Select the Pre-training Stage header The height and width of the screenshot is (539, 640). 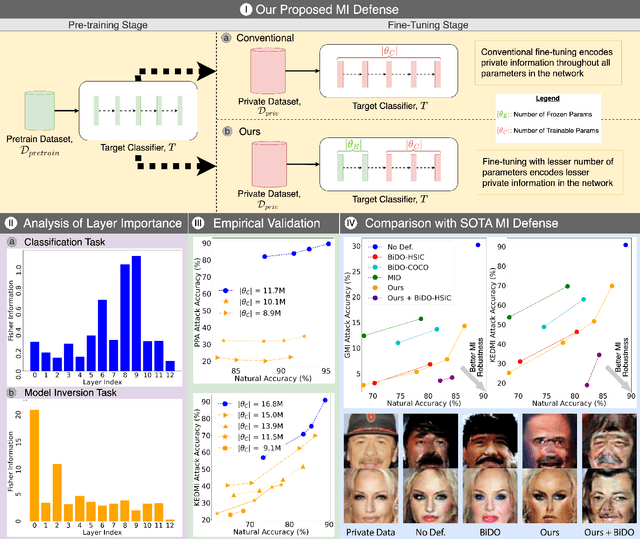[x=109, y=29]
